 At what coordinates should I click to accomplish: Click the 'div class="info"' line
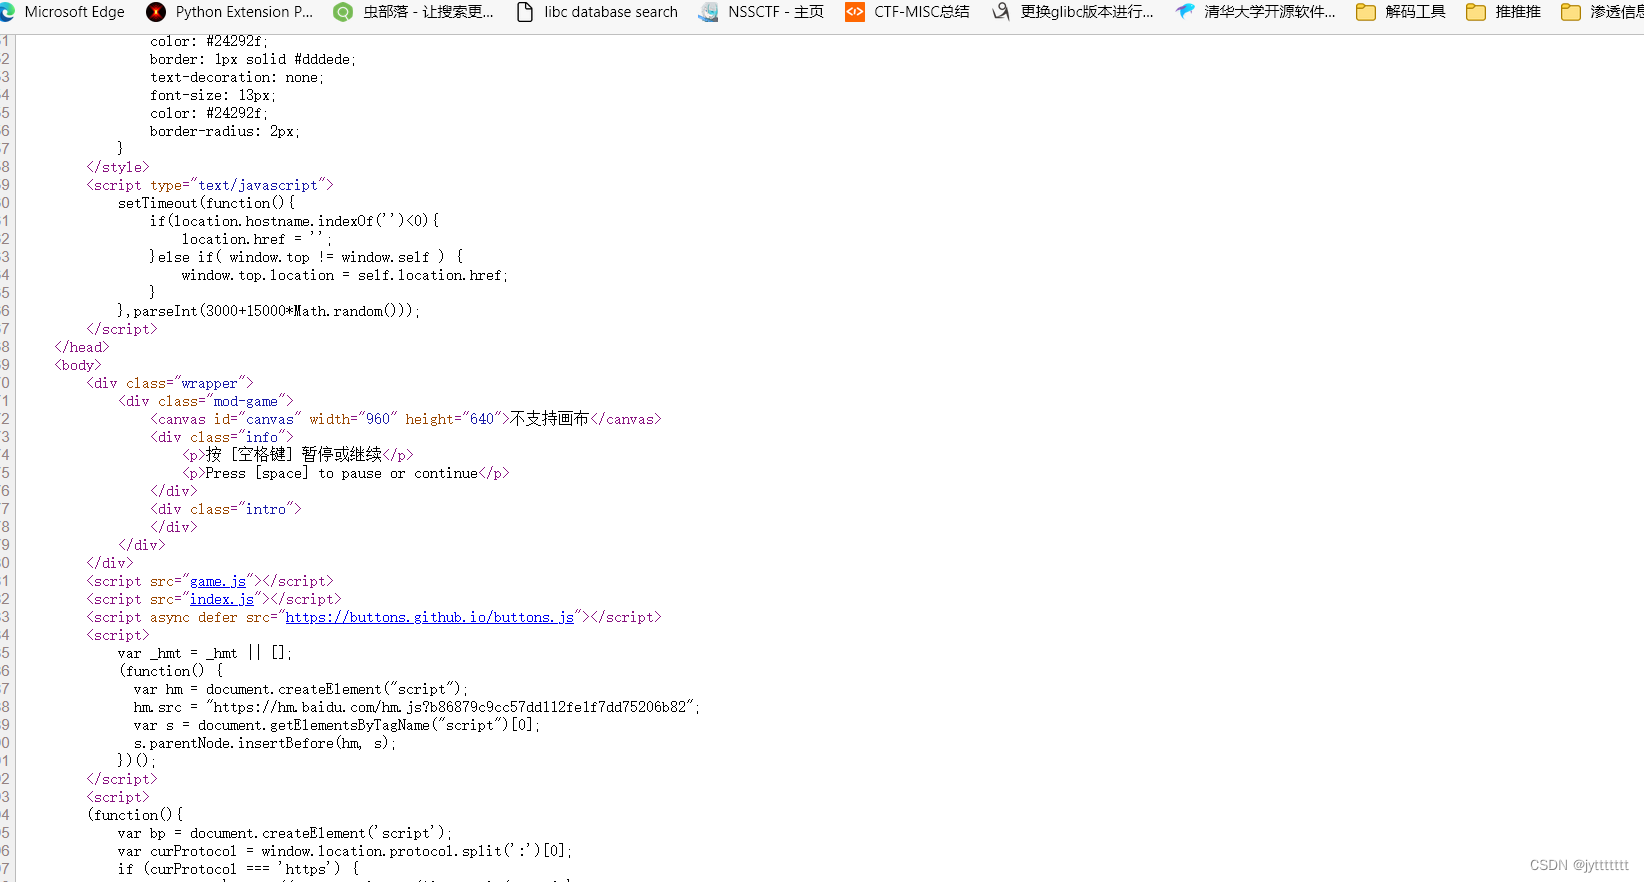[x=222, y=437]
